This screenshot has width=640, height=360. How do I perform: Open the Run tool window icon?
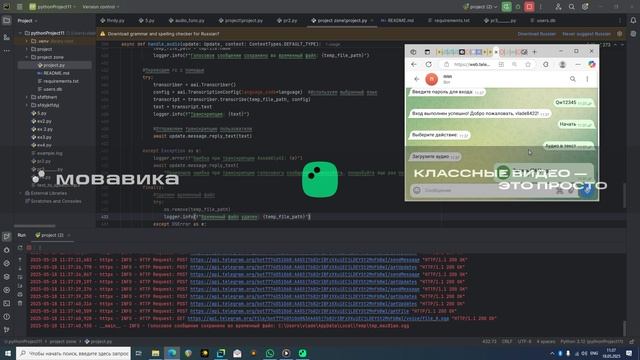tap(7, 236)
